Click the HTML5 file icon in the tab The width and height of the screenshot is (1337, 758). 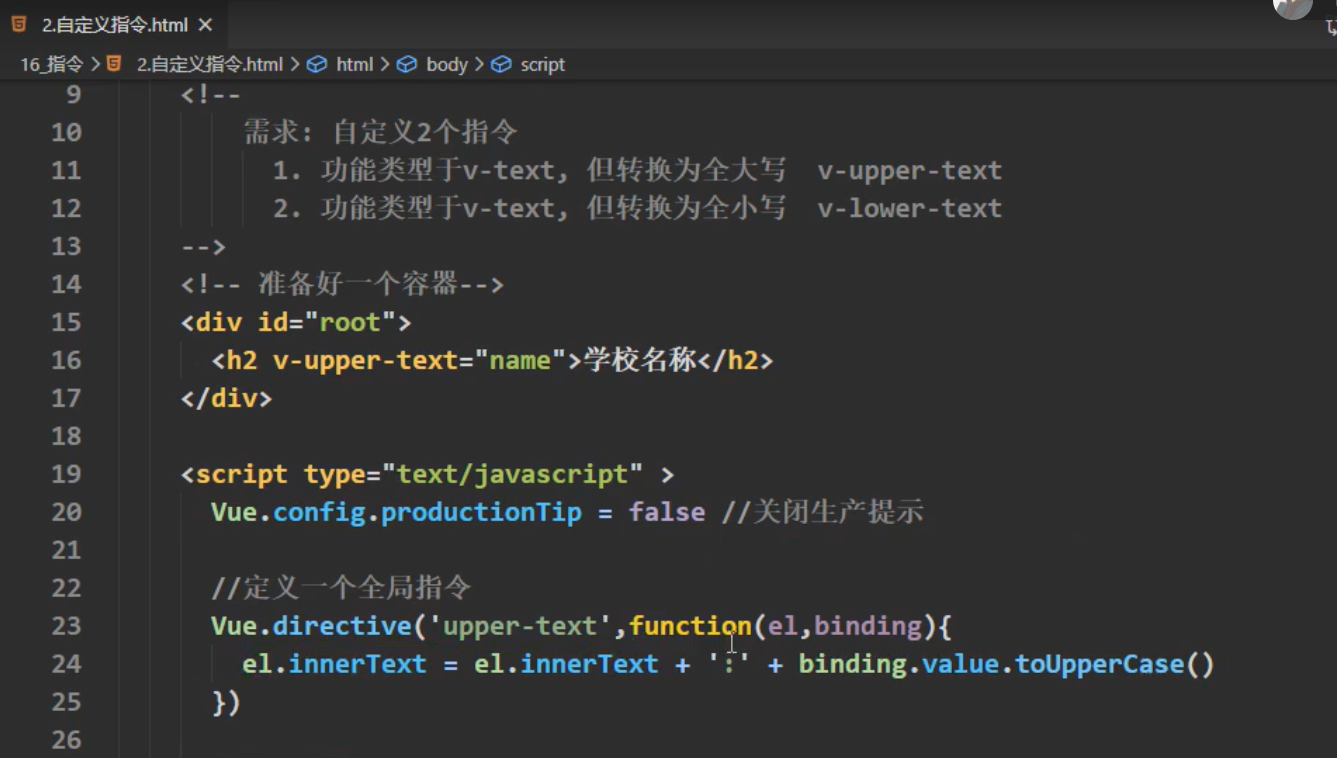(x=19, y=24)
